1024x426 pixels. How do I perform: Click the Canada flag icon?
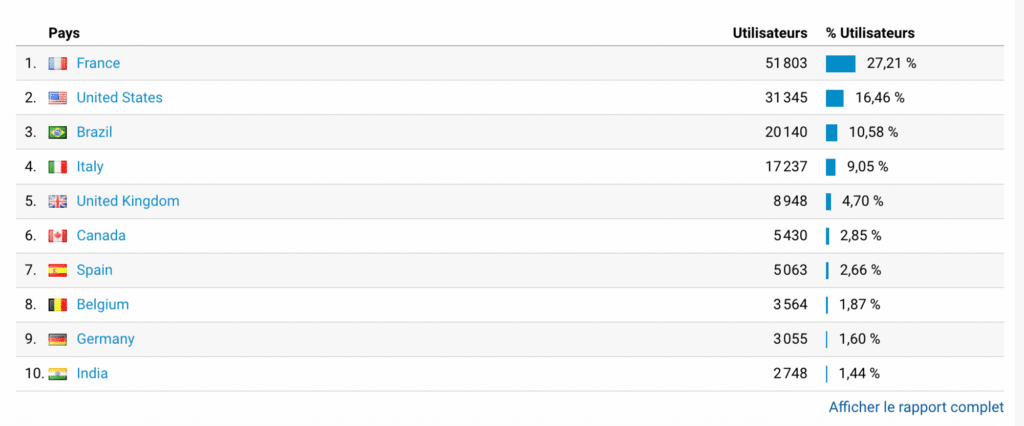point(57,236)
